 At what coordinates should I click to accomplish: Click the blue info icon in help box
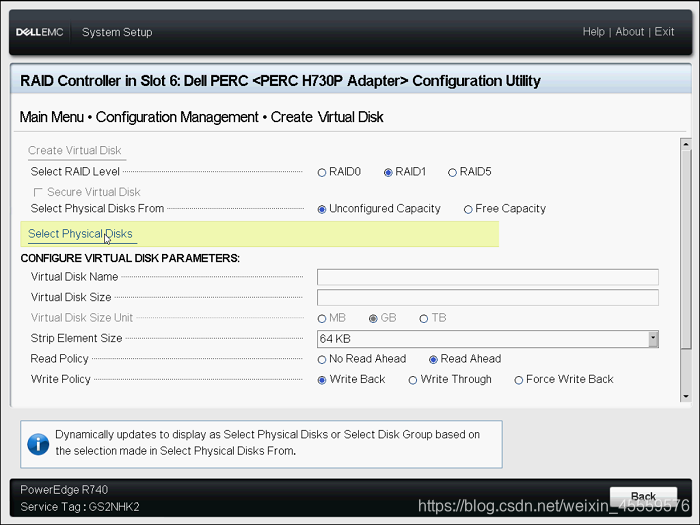tap(38, 444)
